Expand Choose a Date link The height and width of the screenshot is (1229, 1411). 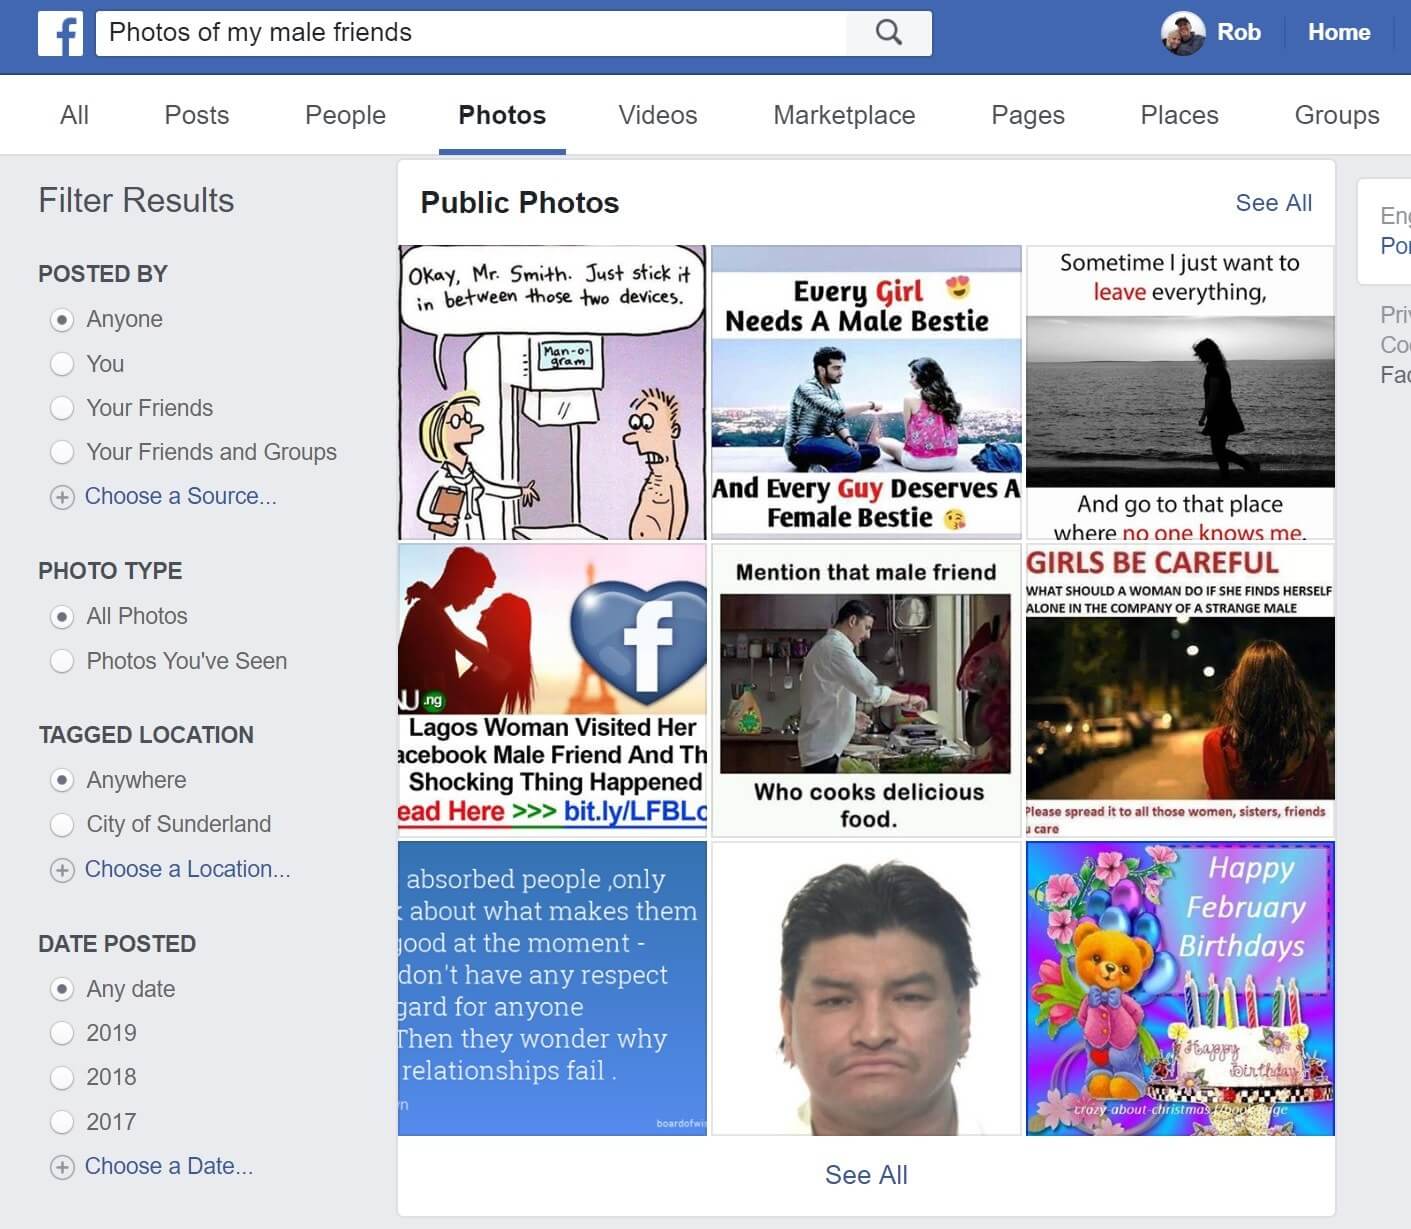pyautogui.click(x=169, y=1166)
